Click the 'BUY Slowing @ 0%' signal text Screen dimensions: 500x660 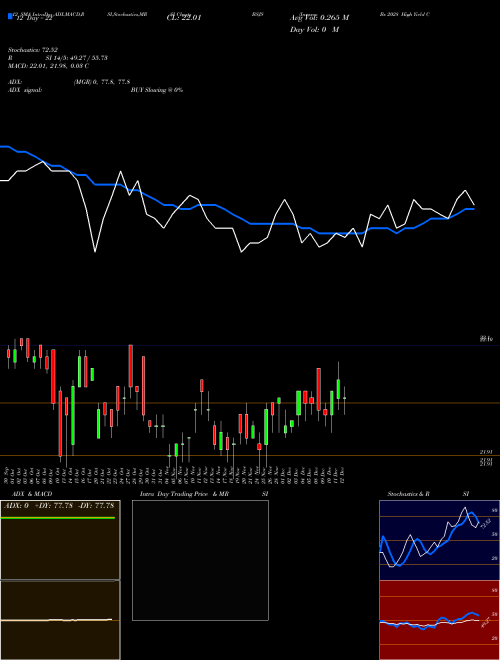click(157, 90)
